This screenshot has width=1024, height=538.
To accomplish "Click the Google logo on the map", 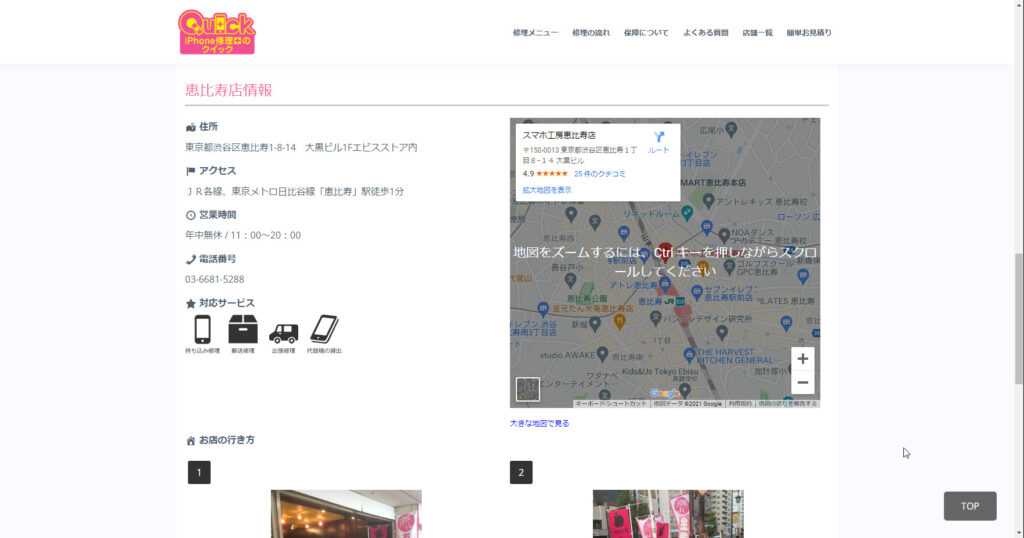I will (x=665, y=393).
